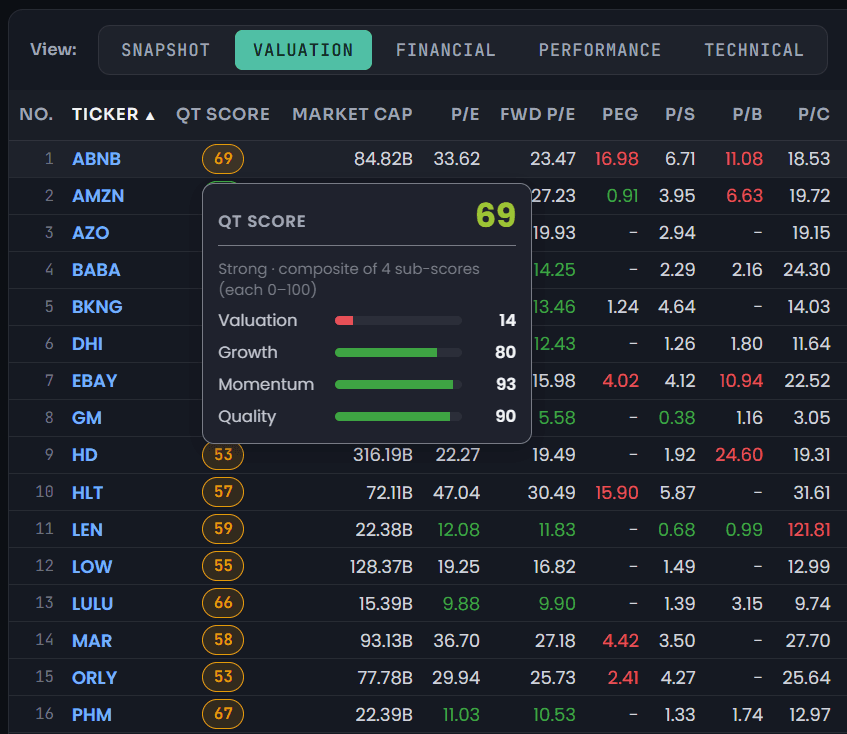Click LOW market cap value 128.37B
This screenshot has width=847, height=734.
tap(381, 567)
